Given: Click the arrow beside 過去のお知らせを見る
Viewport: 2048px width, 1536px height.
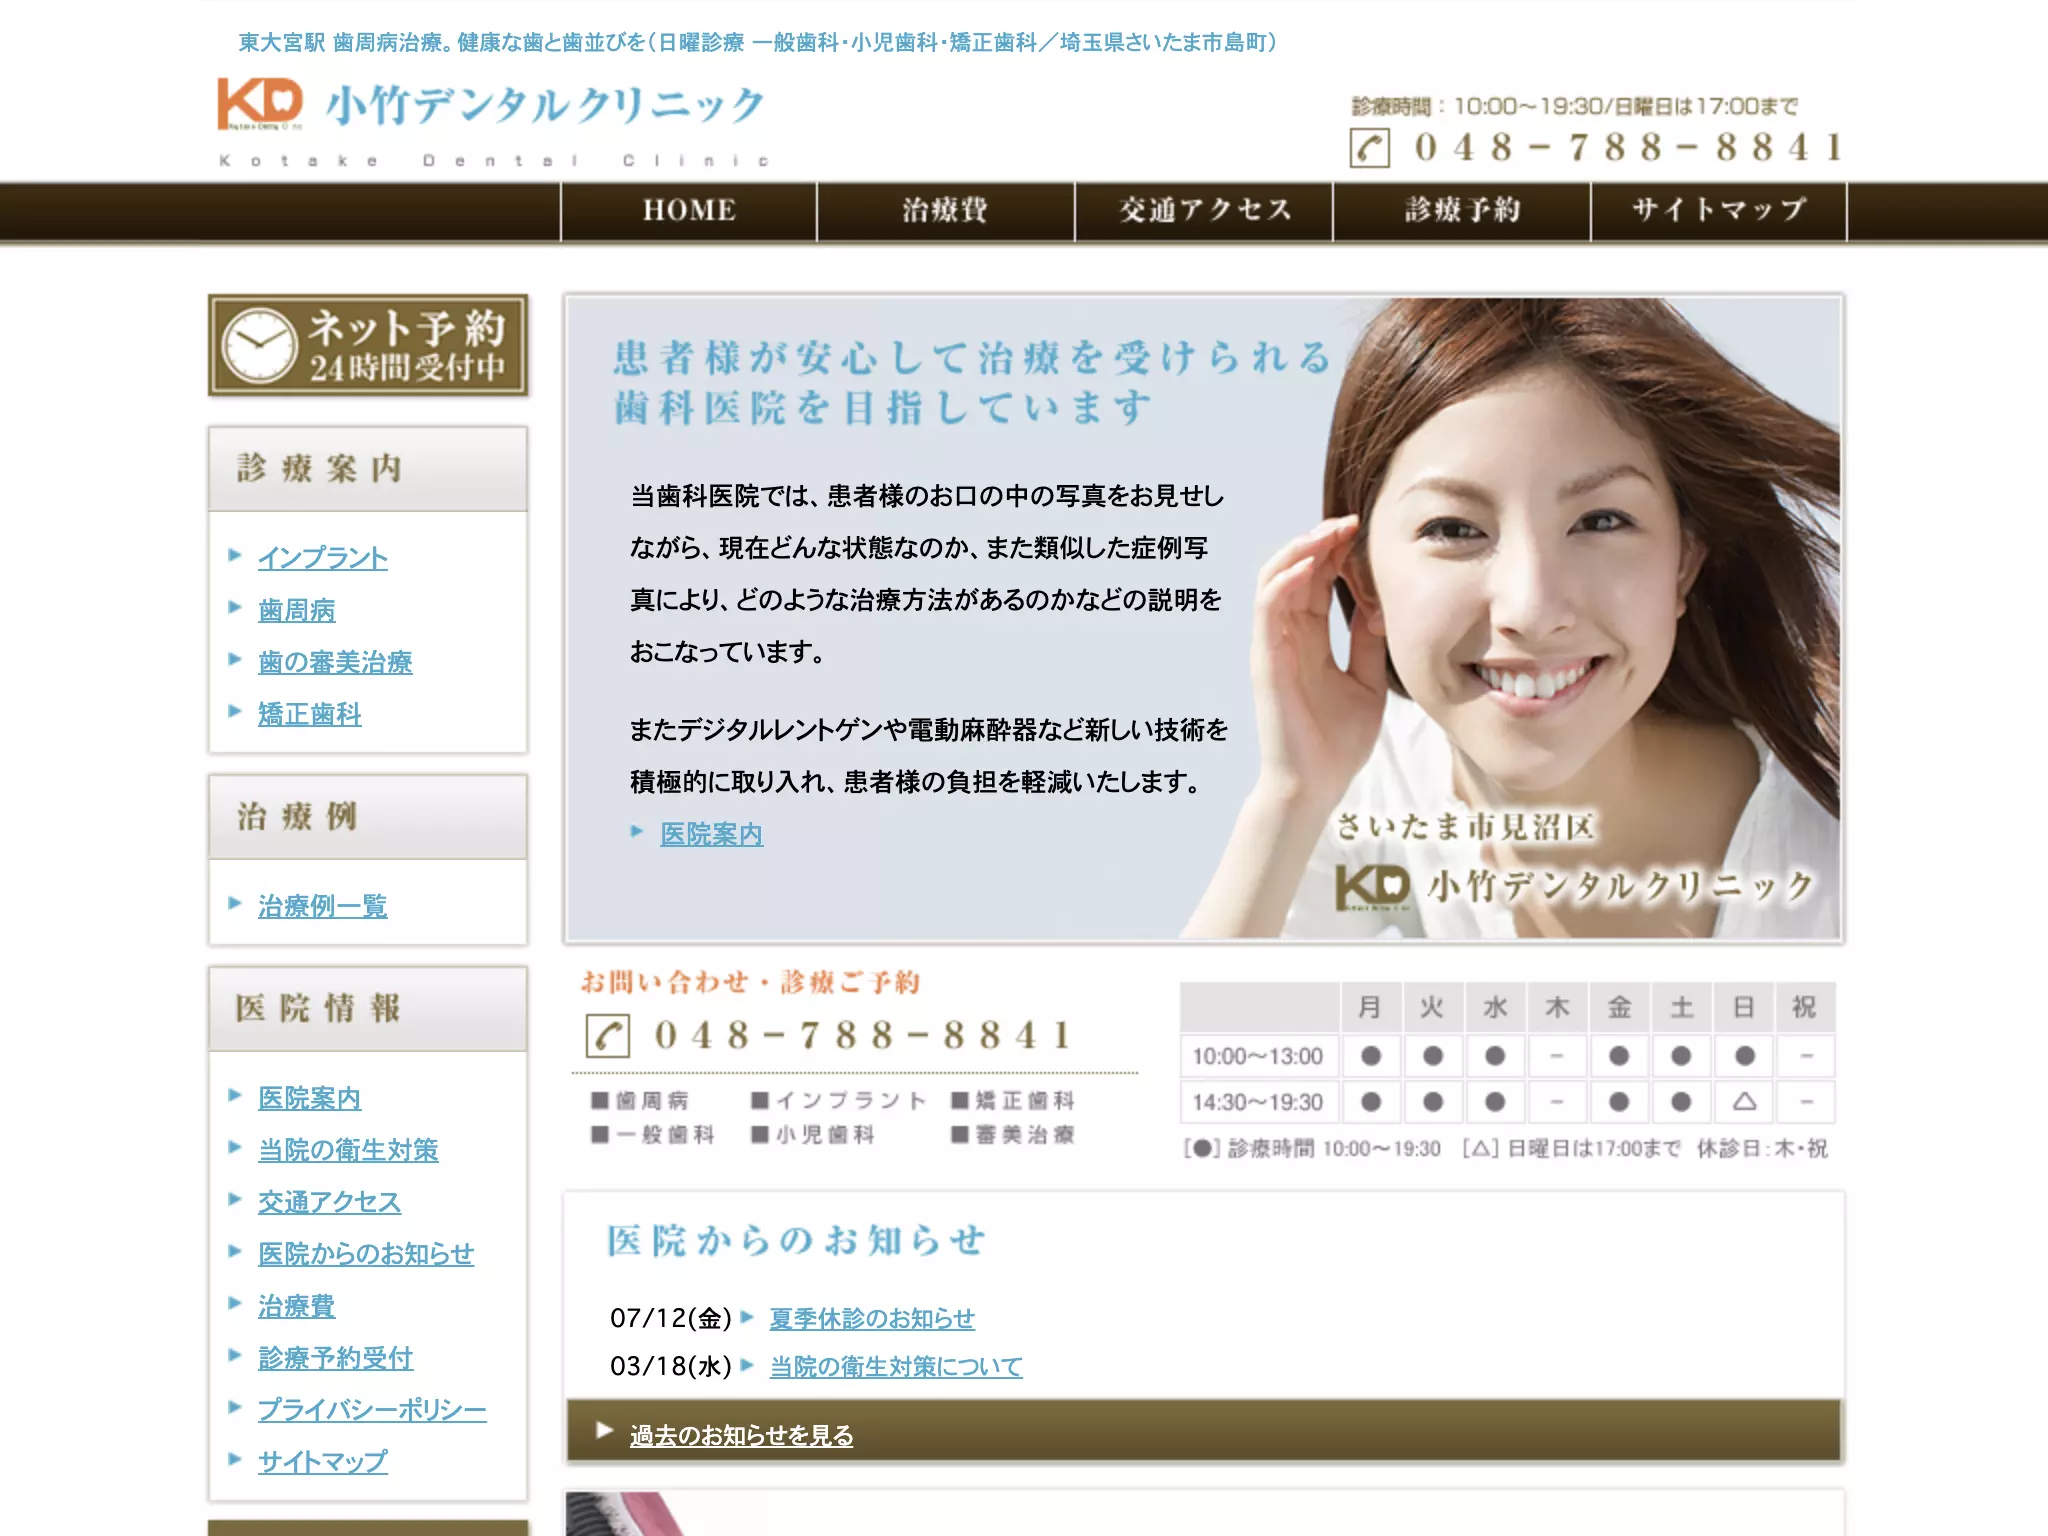Looking at the screenshot, I should (x=604, y=1430).
